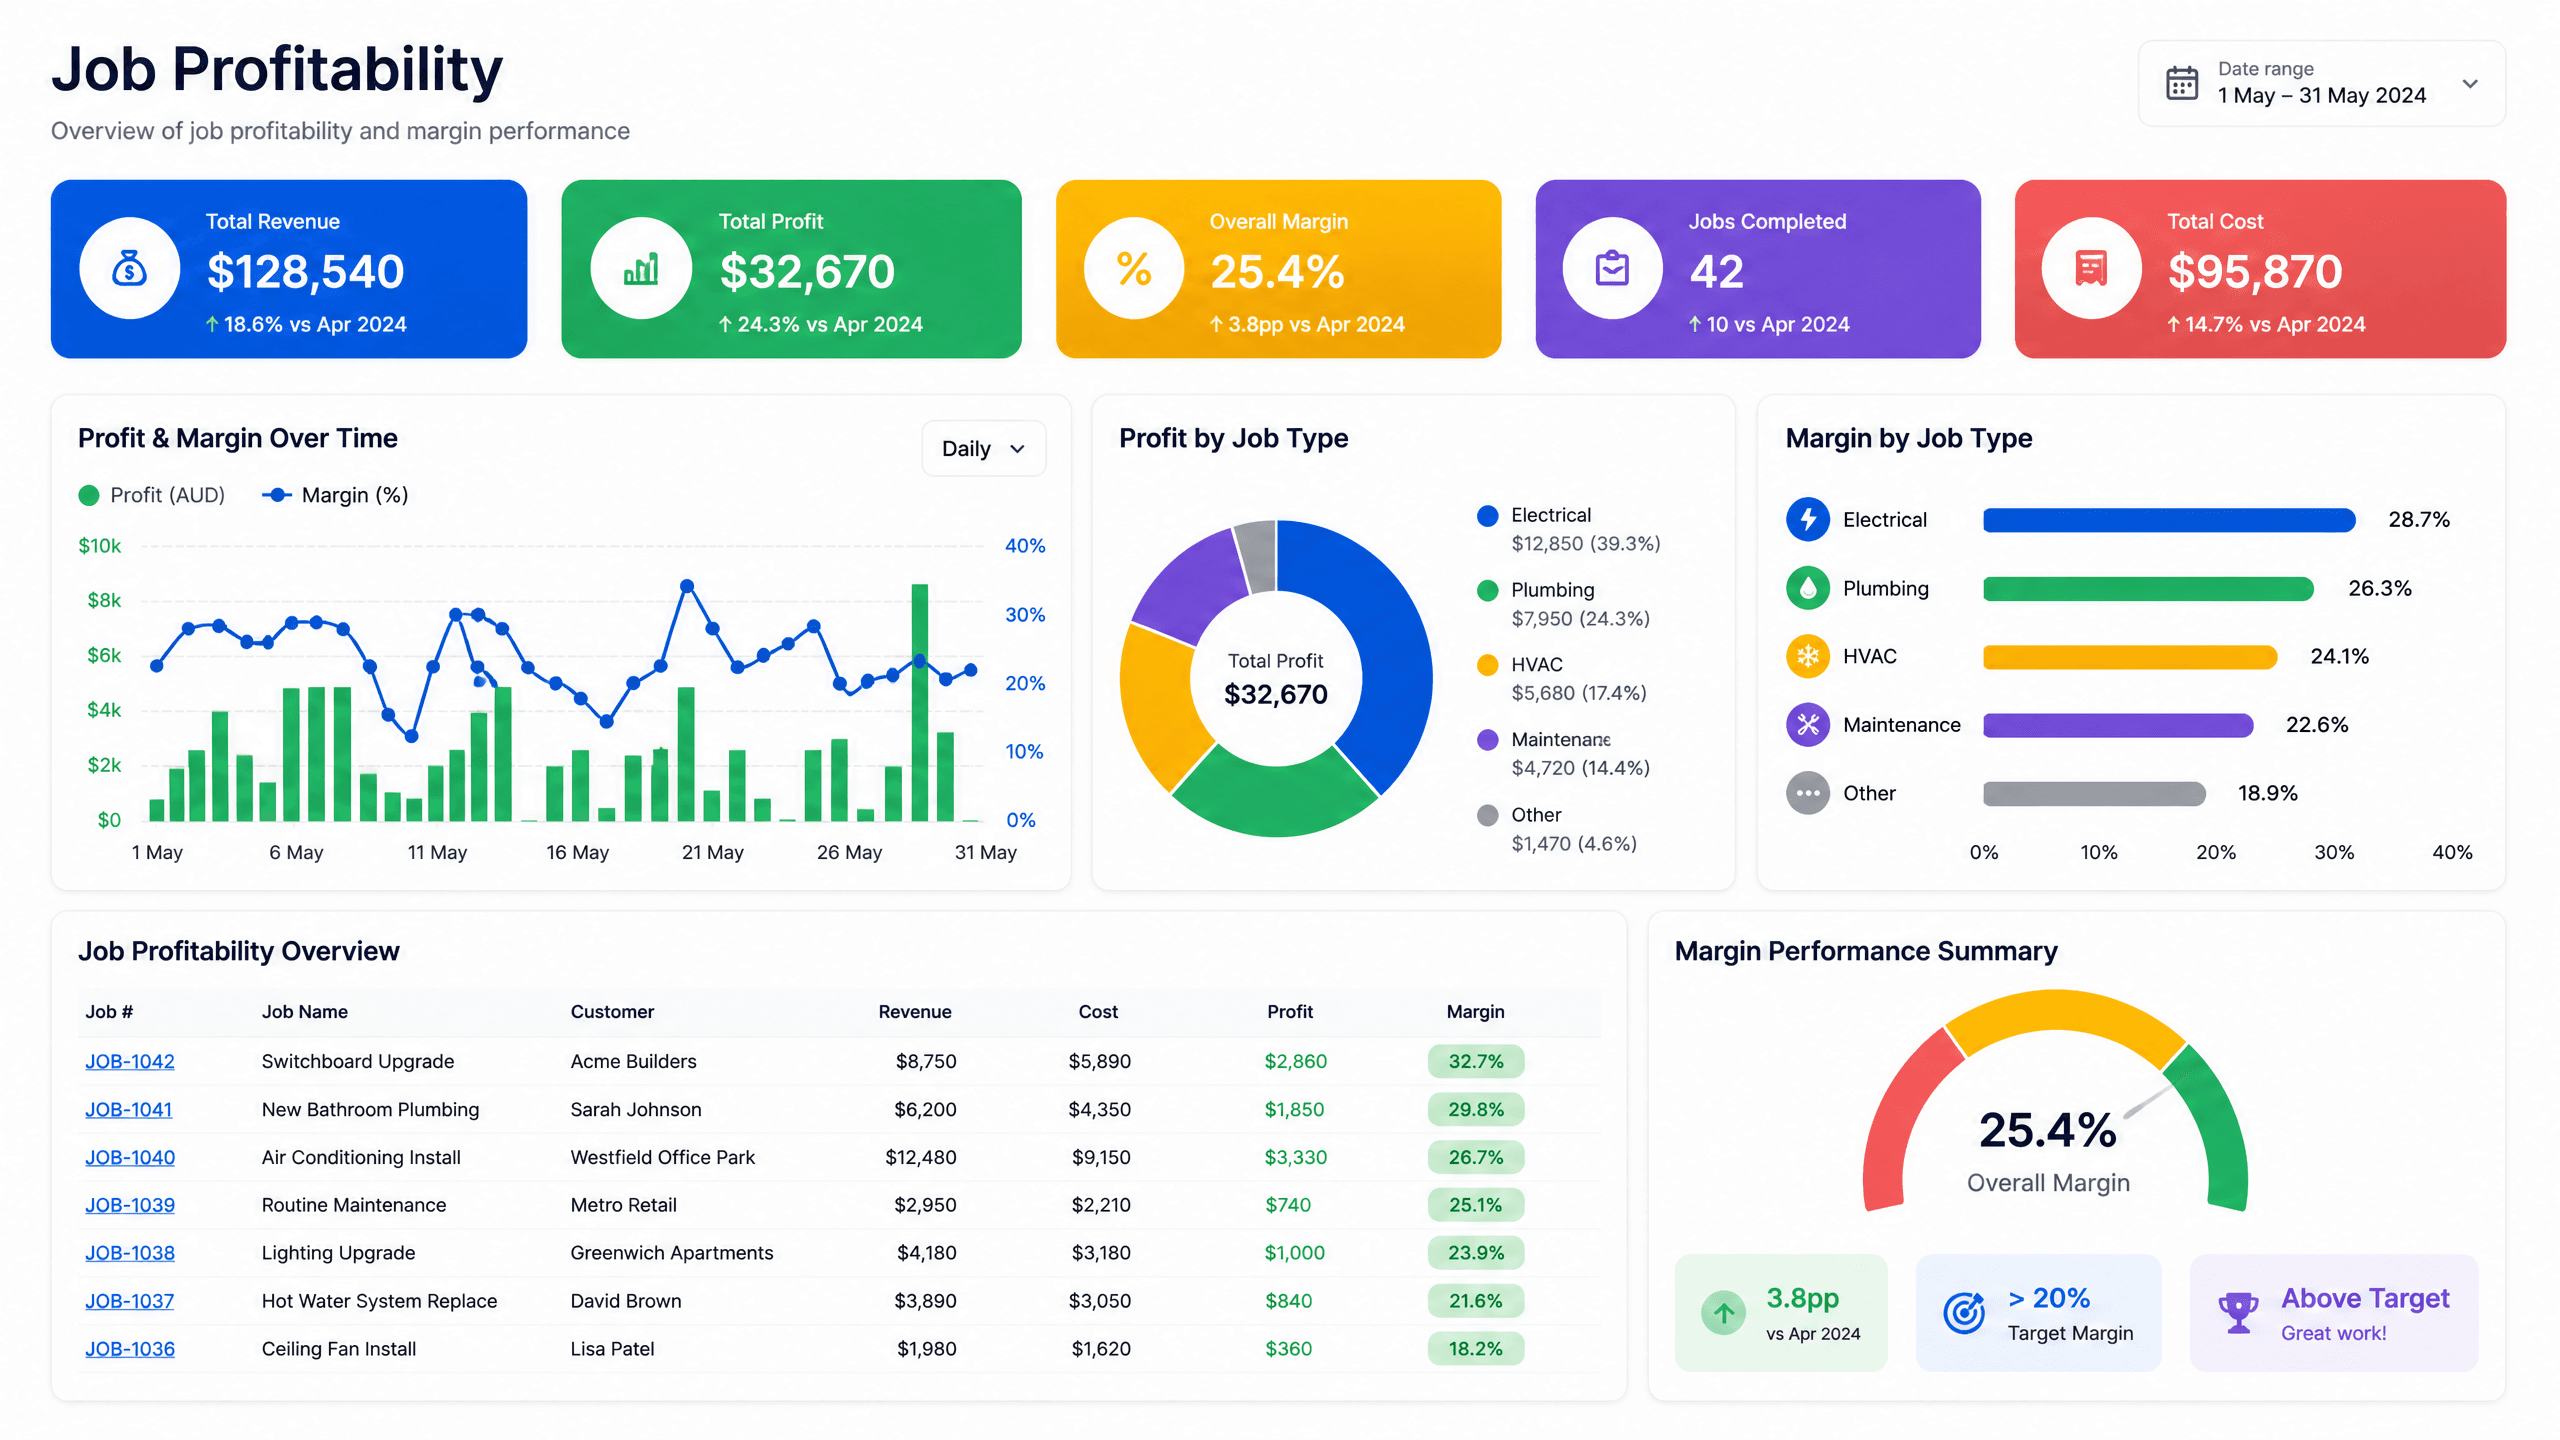The height and width of the screenshot is (1440, 2560).
Task: Toggle the Margin (%) legend item
Action: (335, 495)
